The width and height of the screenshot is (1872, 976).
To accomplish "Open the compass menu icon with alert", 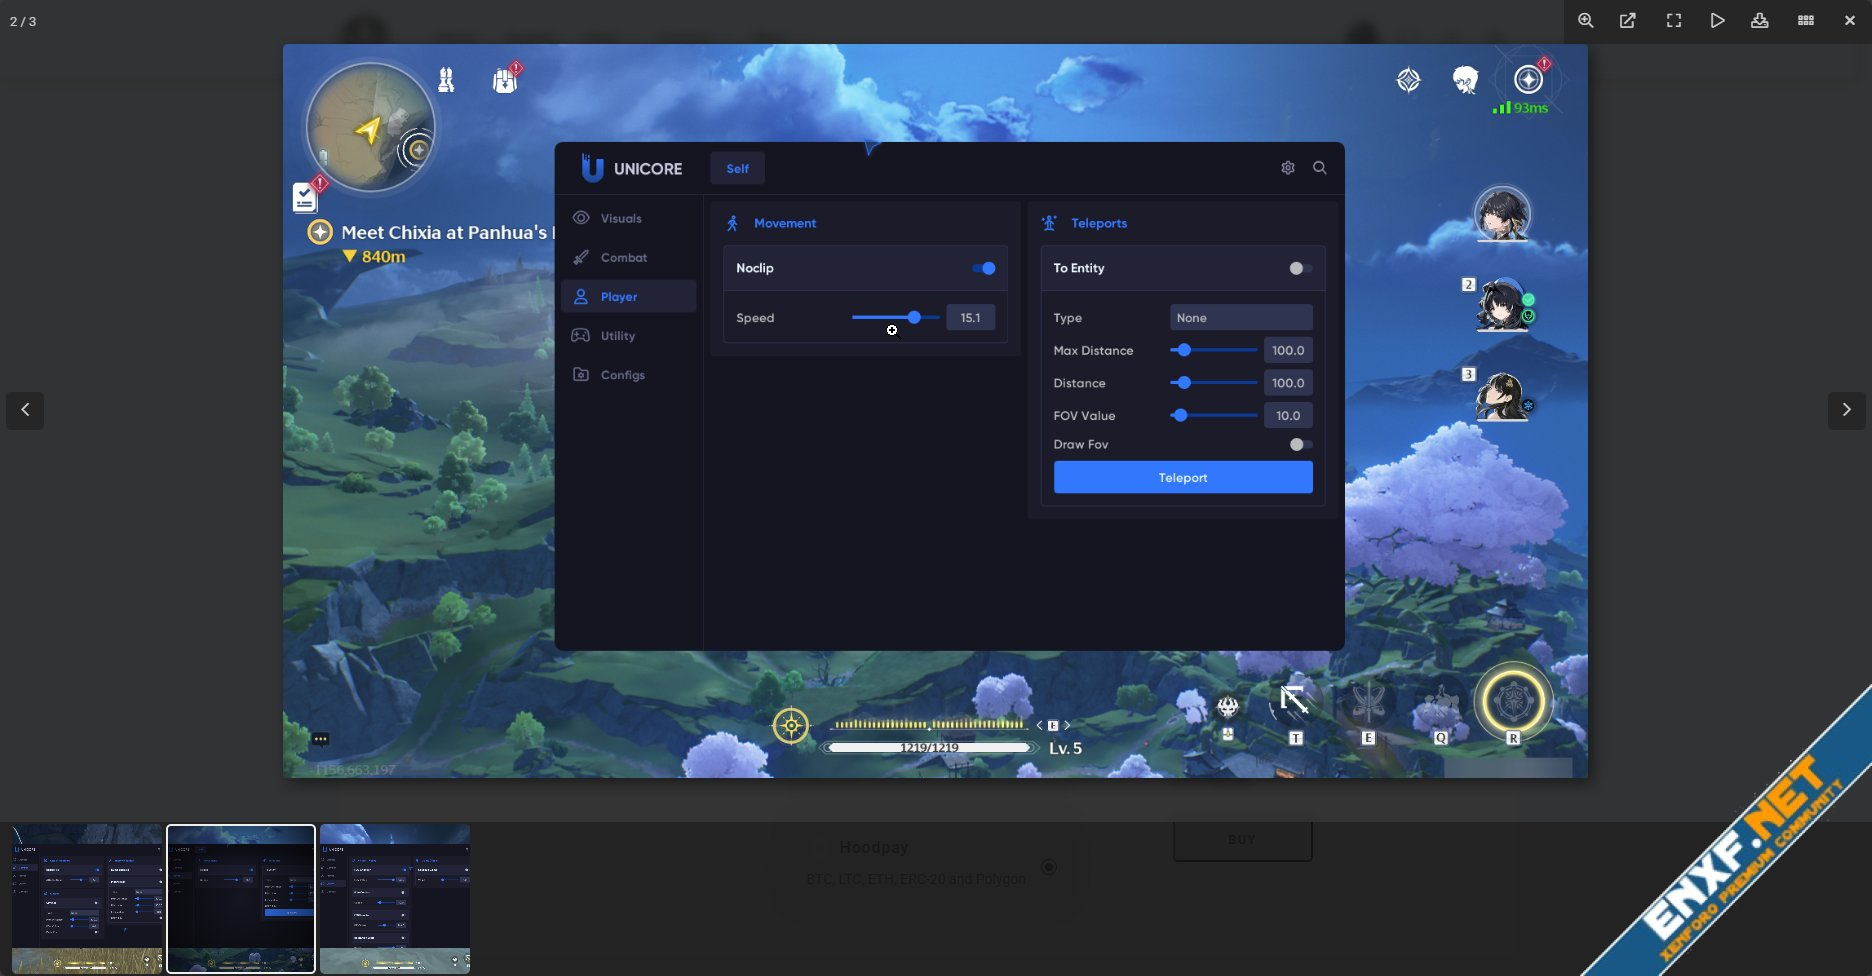I will pyautogui.click(x=1528, y=79).
